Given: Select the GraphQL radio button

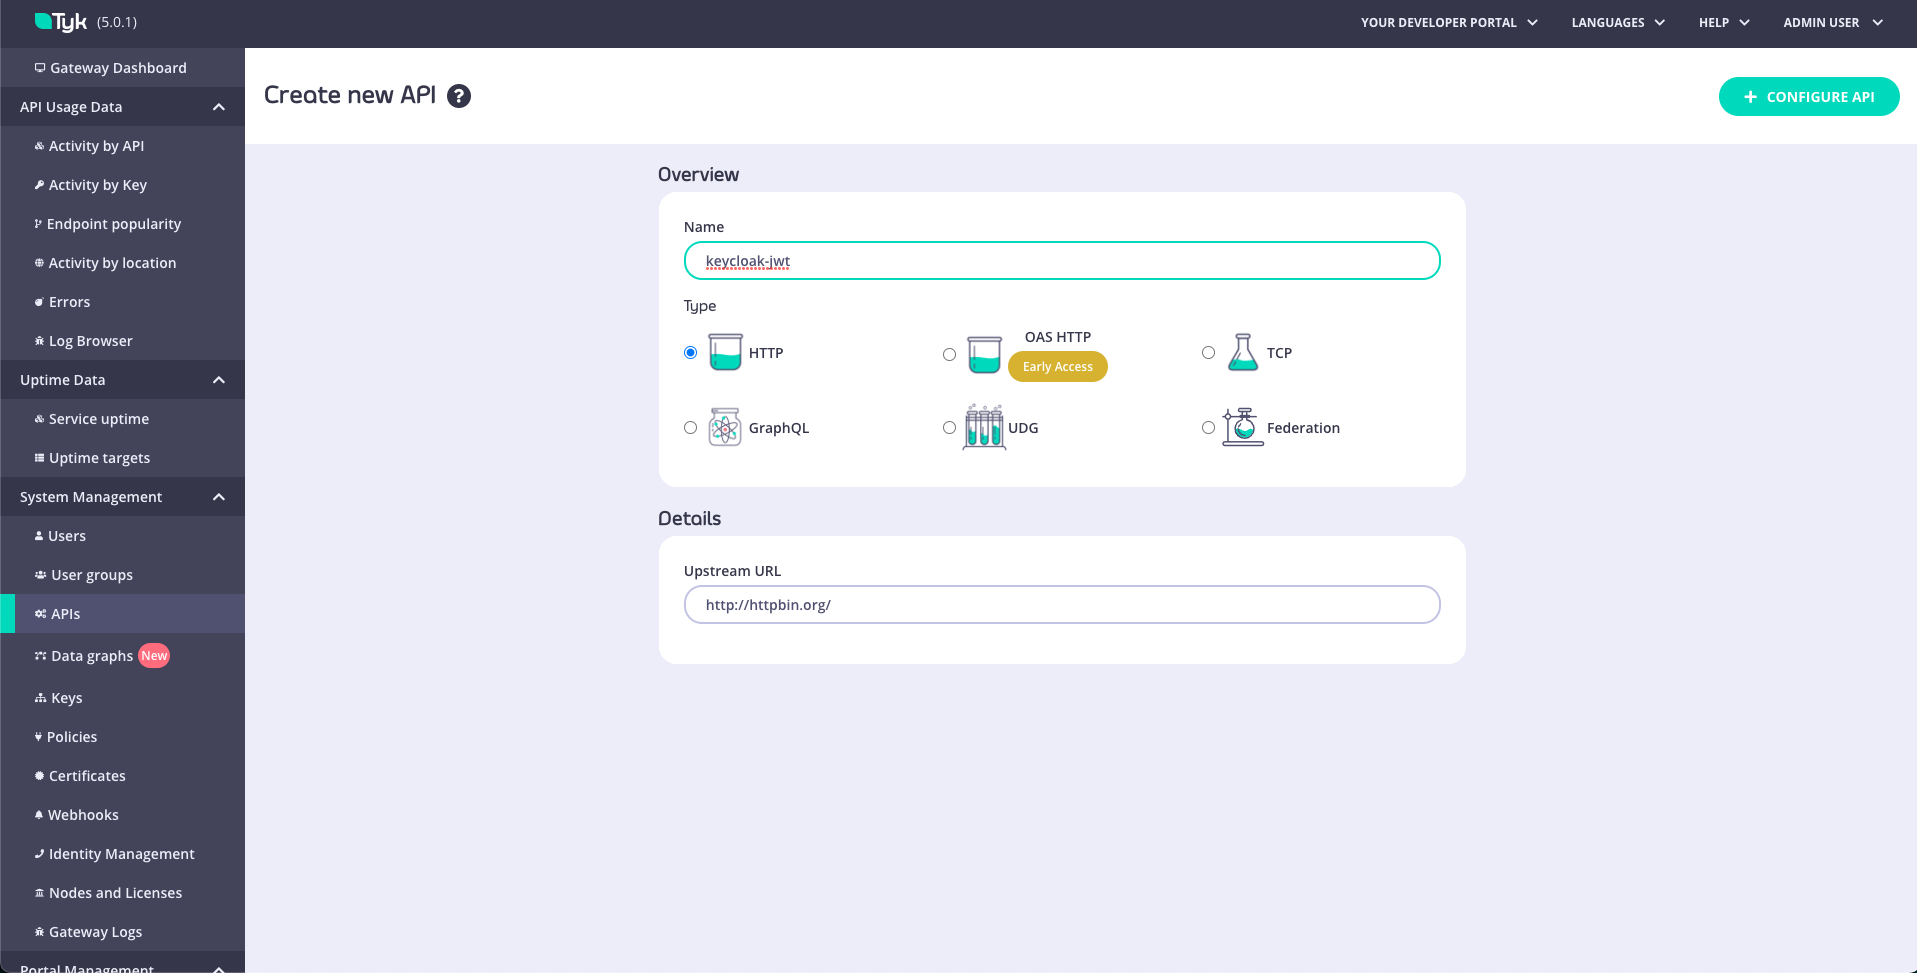Looking at the screenshot, I should click(x=690, y=427).
